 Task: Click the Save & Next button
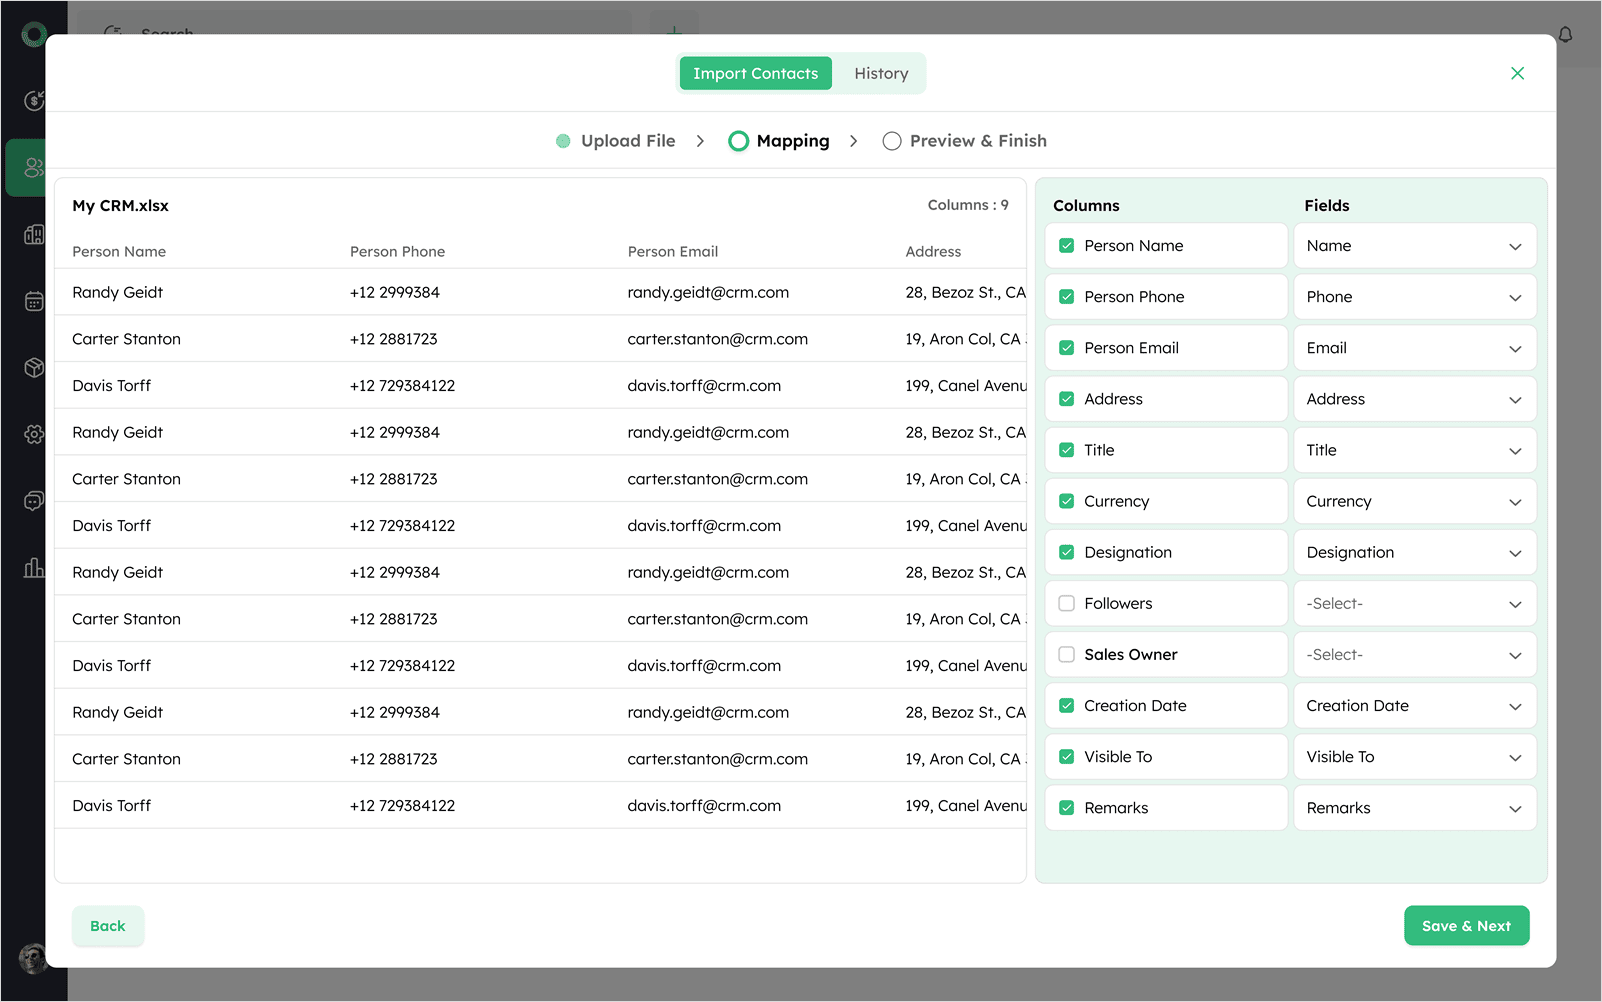[x=1466, y=926]
